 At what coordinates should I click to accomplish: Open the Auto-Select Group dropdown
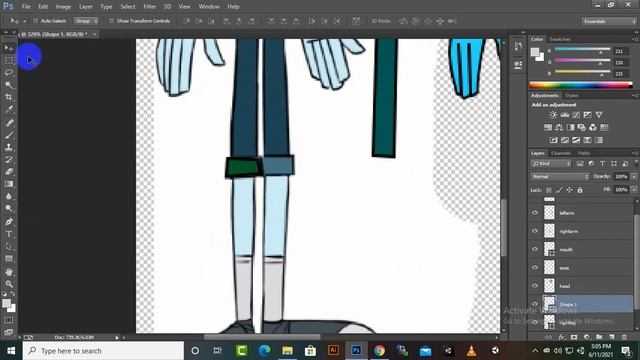86,21
